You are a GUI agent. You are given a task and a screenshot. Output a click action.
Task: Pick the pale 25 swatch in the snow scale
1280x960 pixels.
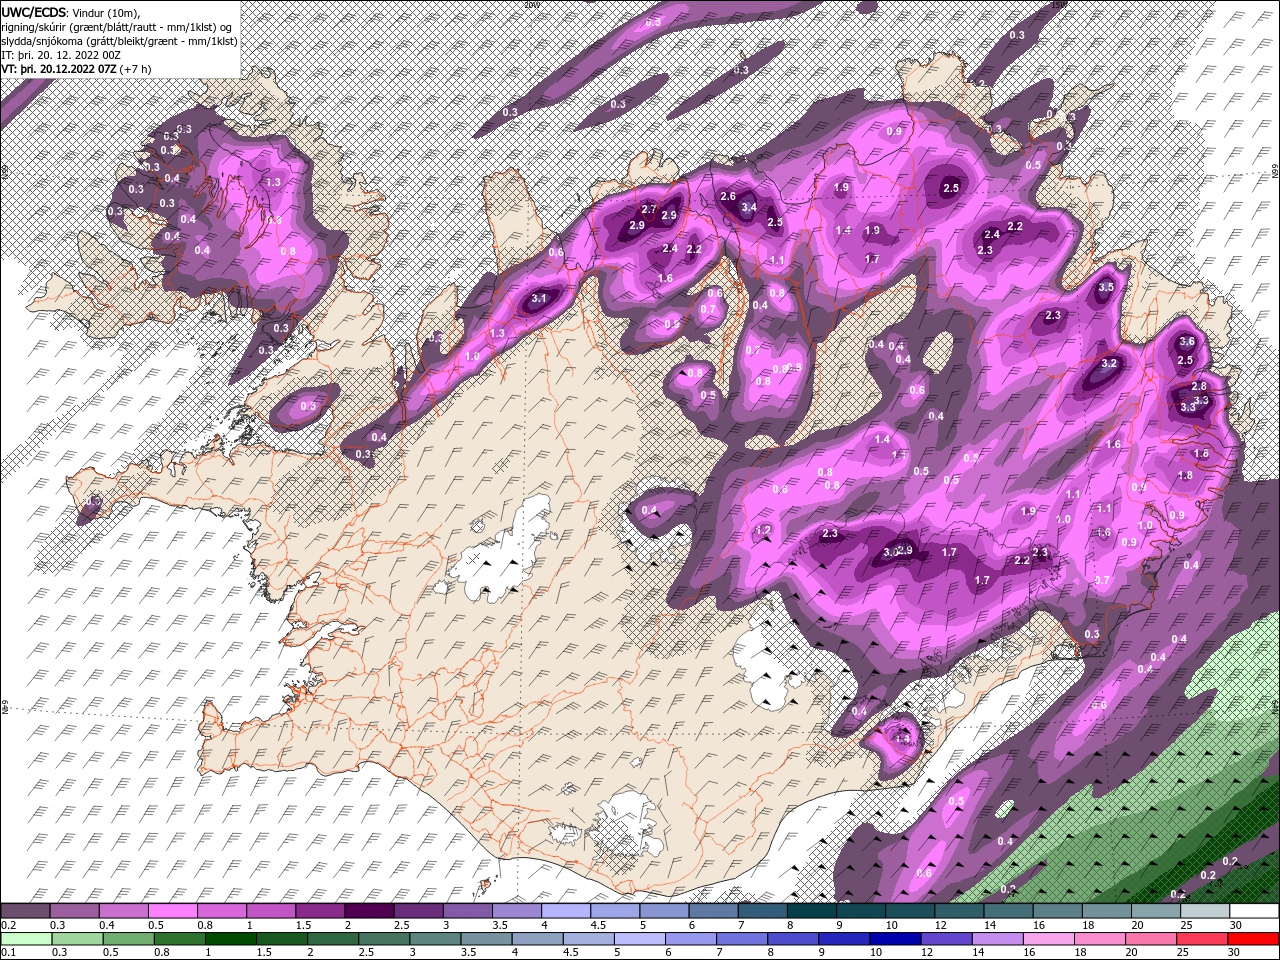coord(1206,910)
